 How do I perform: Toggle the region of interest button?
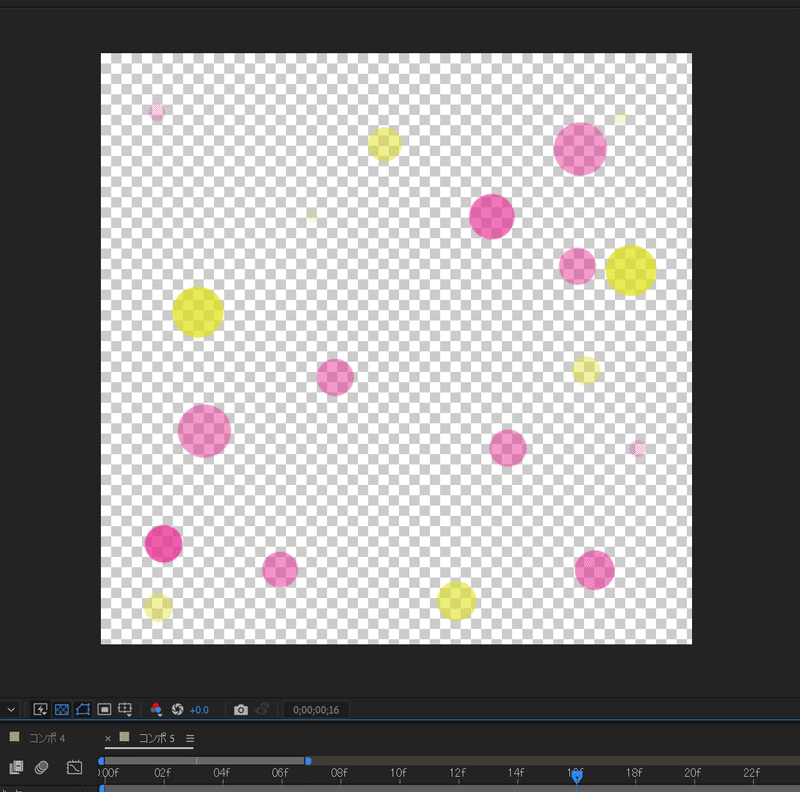pos(104,709)
